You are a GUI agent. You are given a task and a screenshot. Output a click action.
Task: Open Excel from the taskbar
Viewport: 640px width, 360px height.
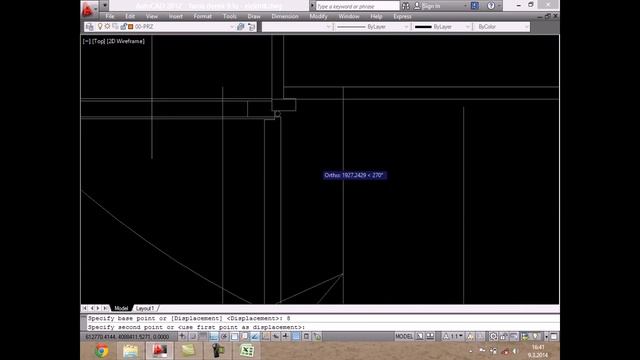(247, 351)
